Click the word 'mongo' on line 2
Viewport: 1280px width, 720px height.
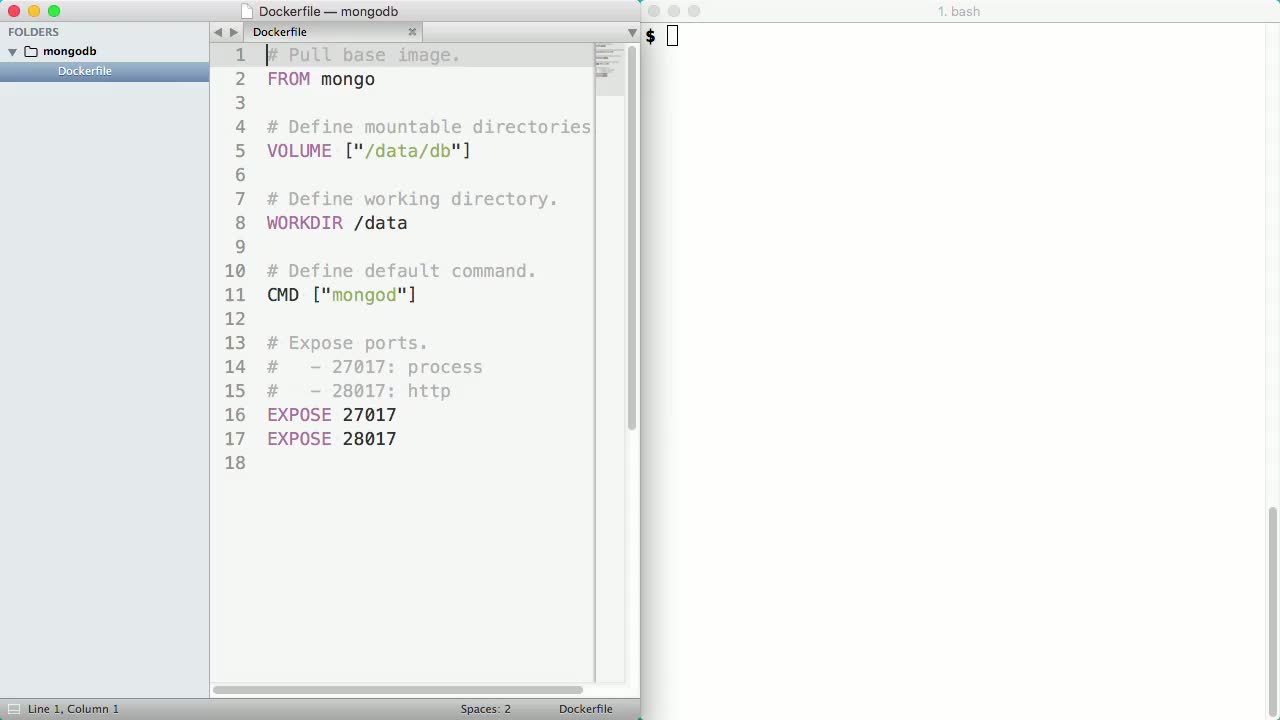point(348,79)
